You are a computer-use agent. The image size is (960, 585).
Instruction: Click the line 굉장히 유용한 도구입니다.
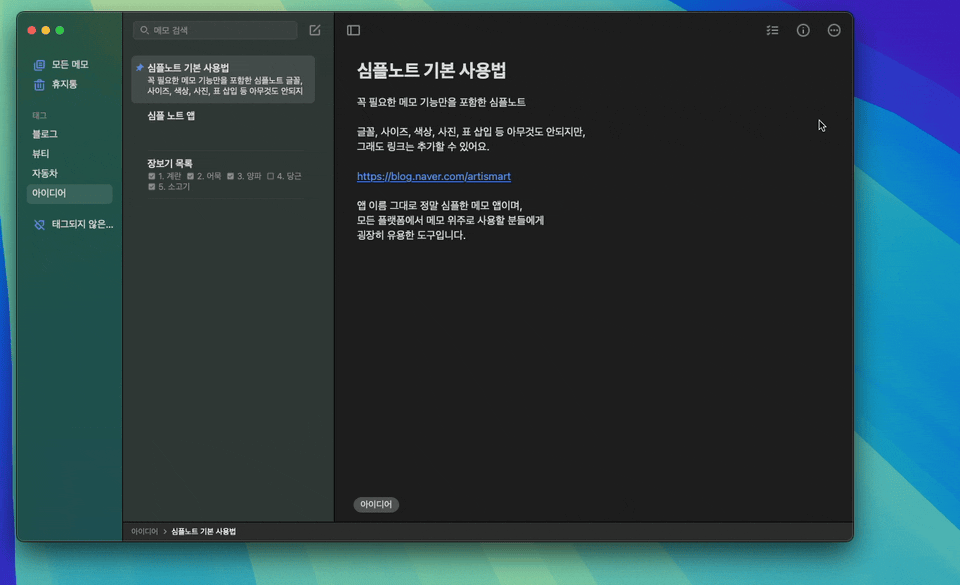pos(411,235)
